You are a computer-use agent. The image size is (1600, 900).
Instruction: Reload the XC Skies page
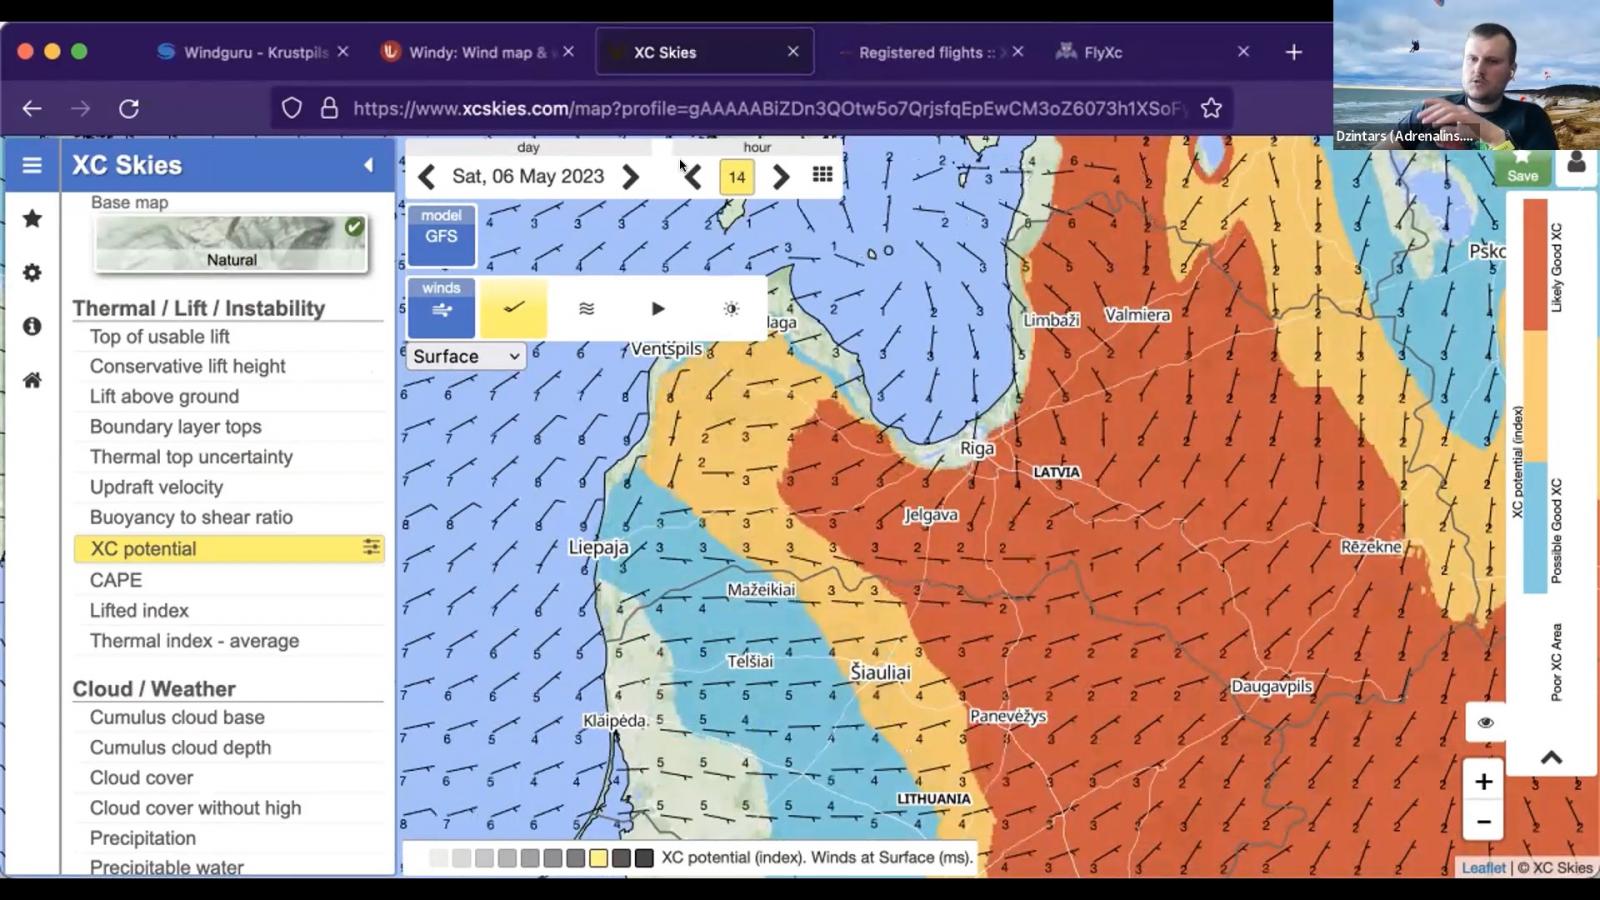[129, 108]
